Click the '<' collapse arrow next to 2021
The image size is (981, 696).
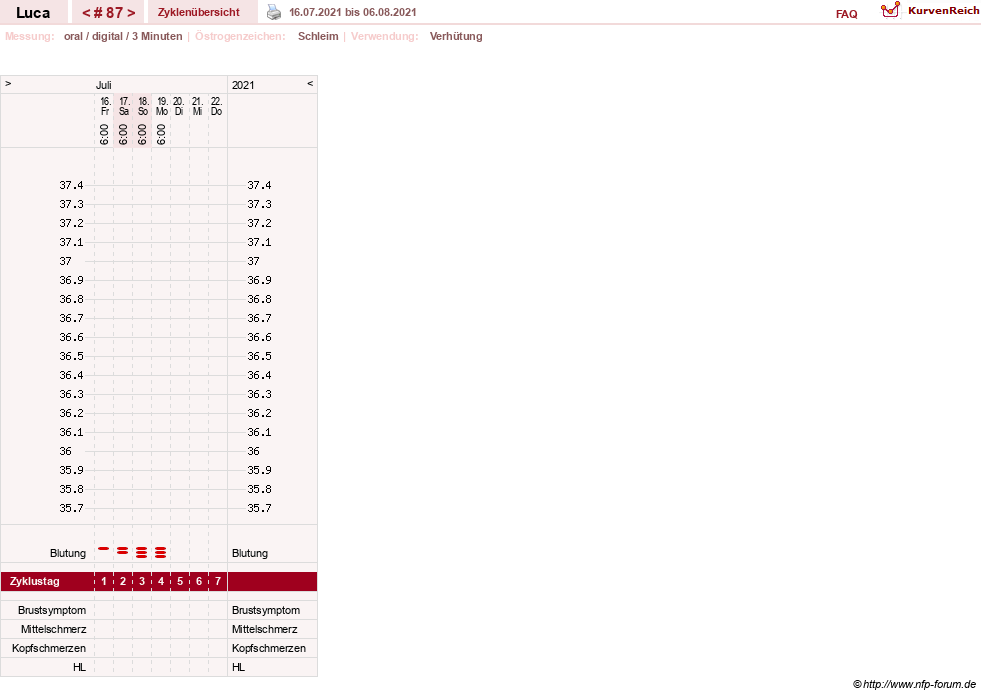pyautogui.click(x=310, y=83)
